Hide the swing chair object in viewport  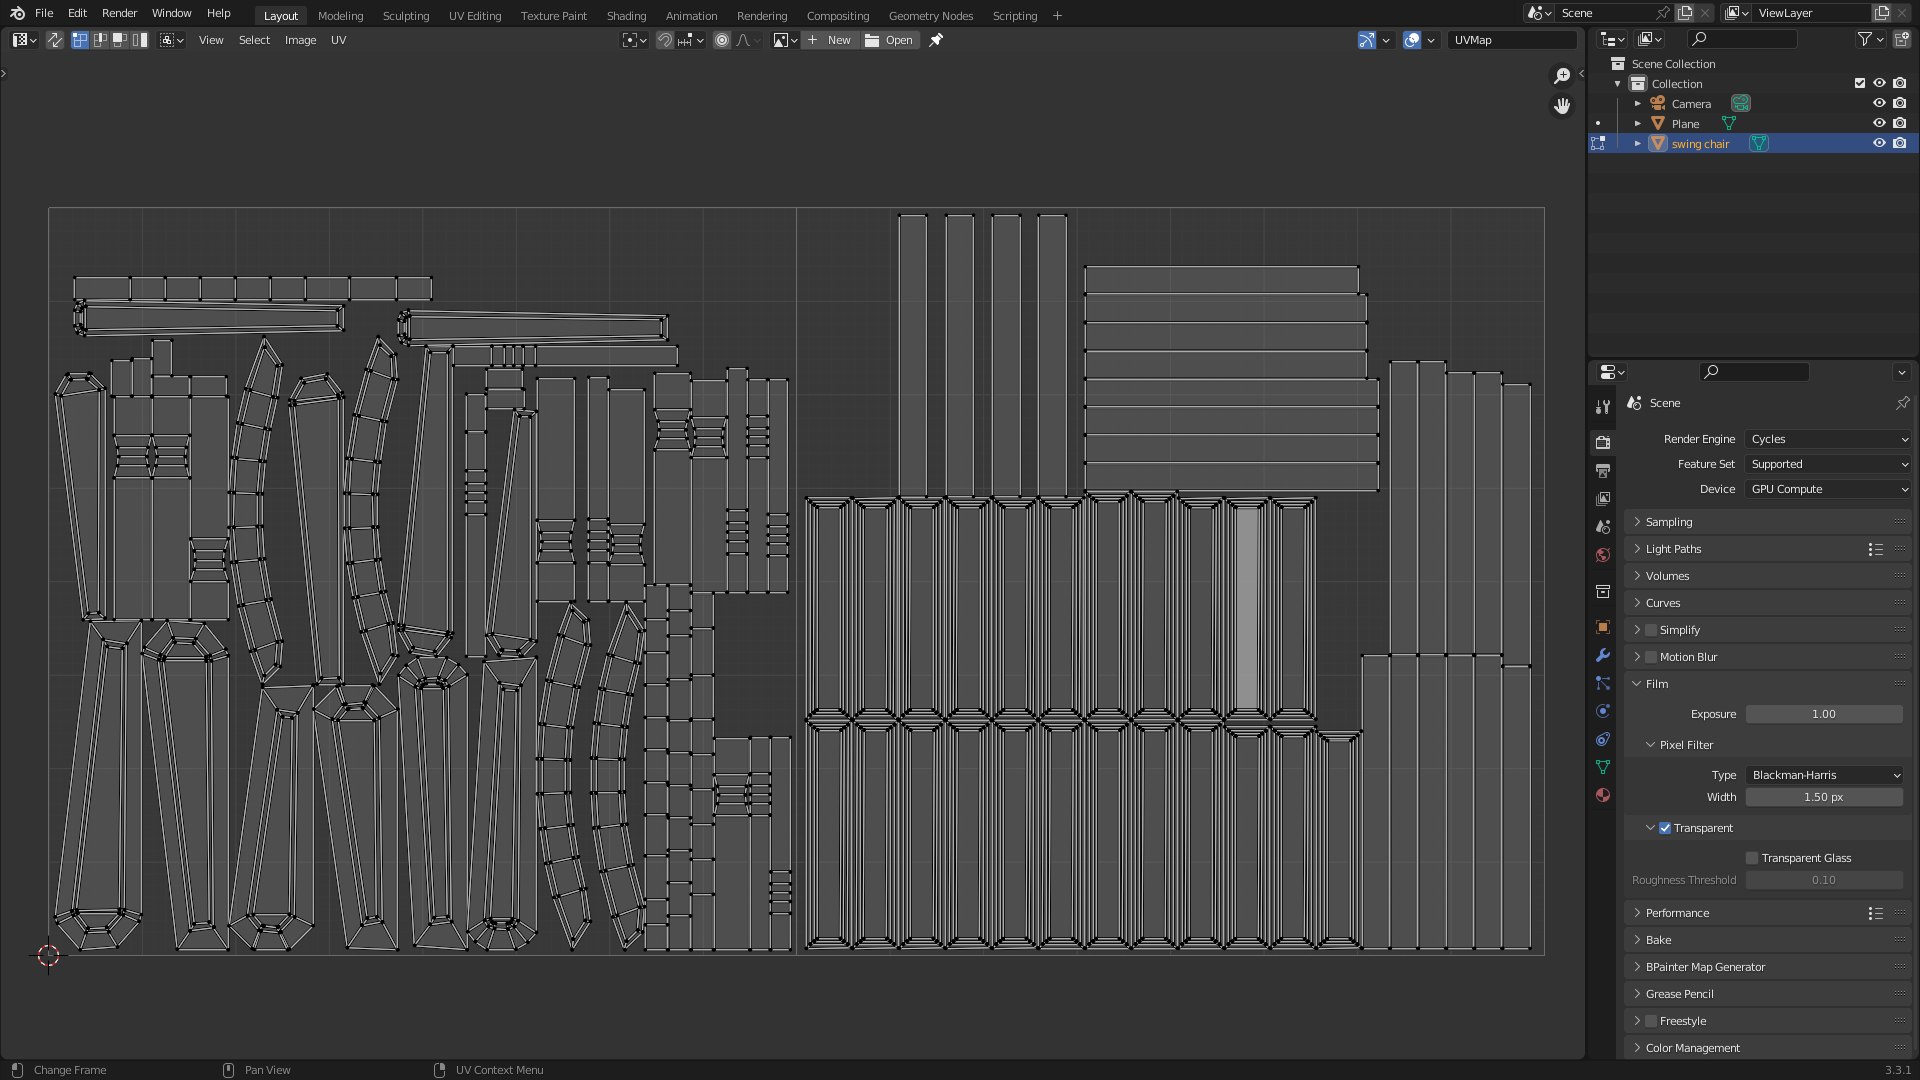[1879, 143]
